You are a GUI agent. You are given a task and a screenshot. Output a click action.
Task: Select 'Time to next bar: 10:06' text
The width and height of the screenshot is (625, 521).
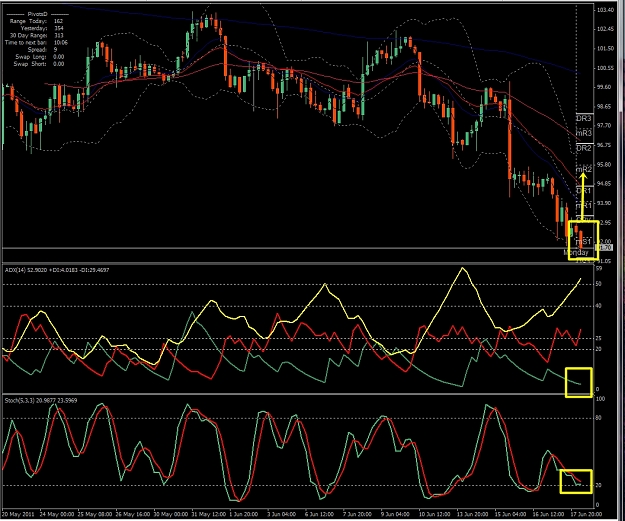tap(36, 43)
